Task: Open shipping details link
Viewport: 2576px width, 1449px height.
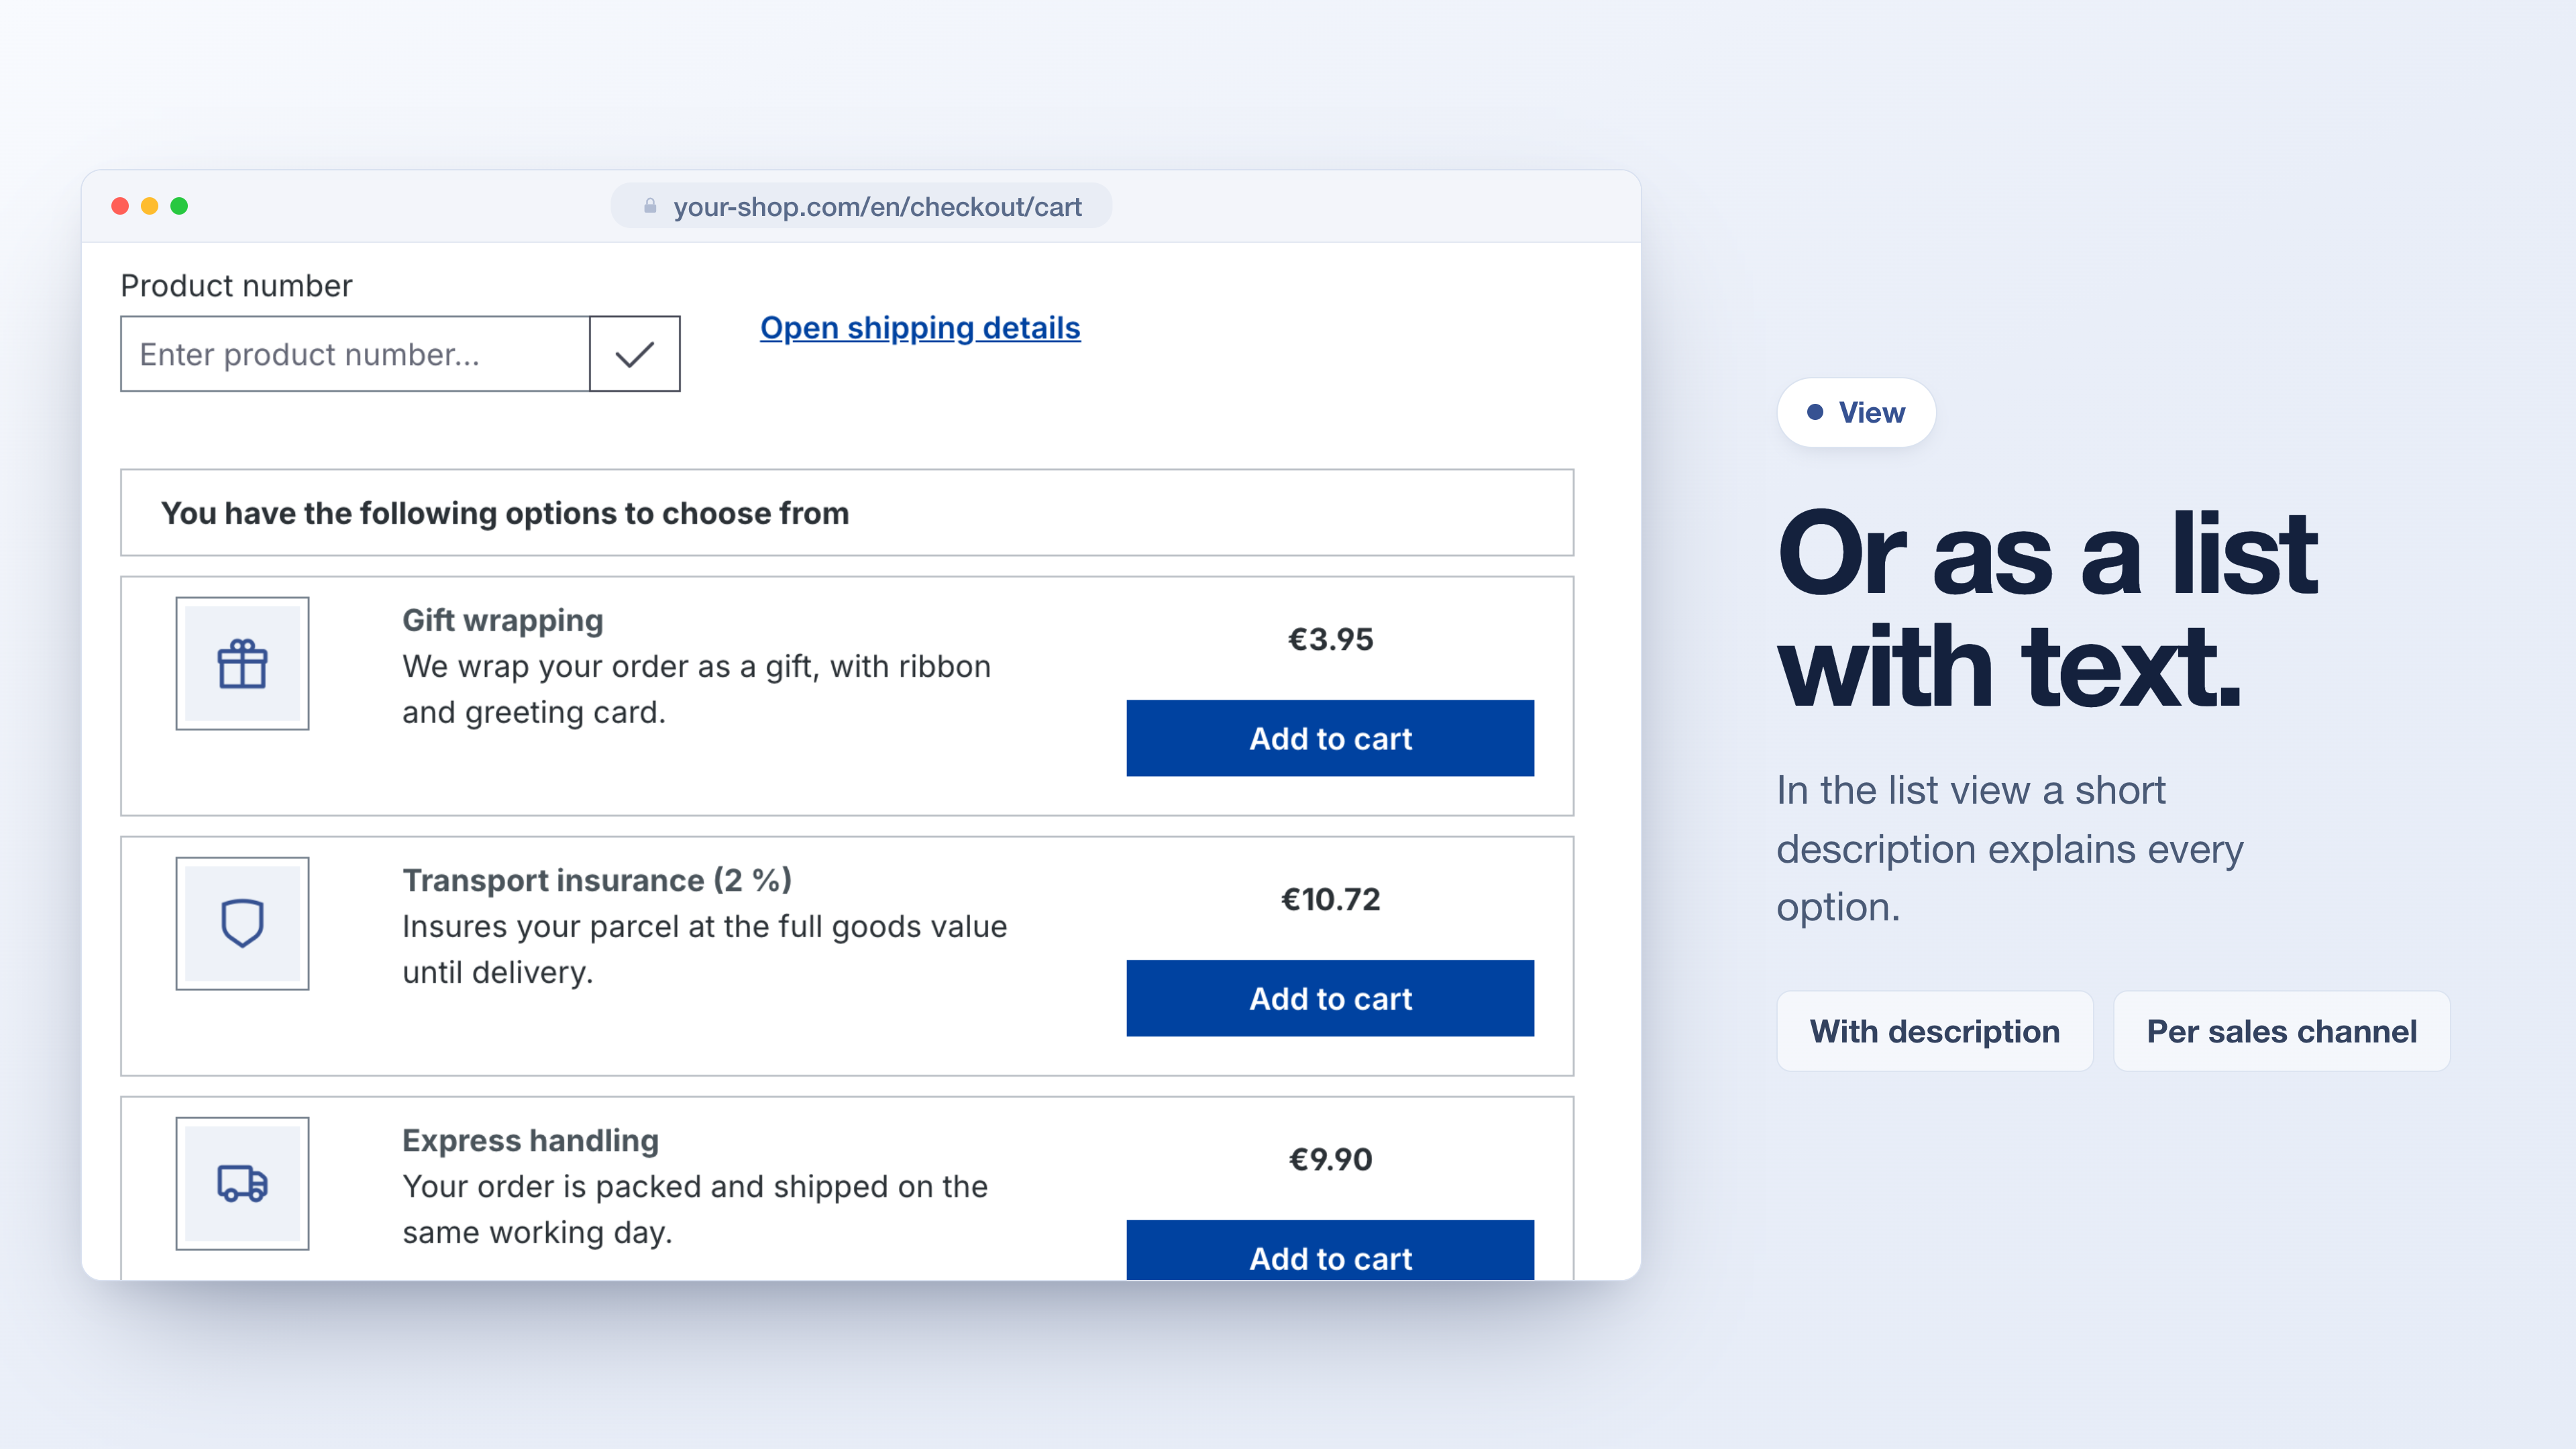Action: click(x=920, y=328)
